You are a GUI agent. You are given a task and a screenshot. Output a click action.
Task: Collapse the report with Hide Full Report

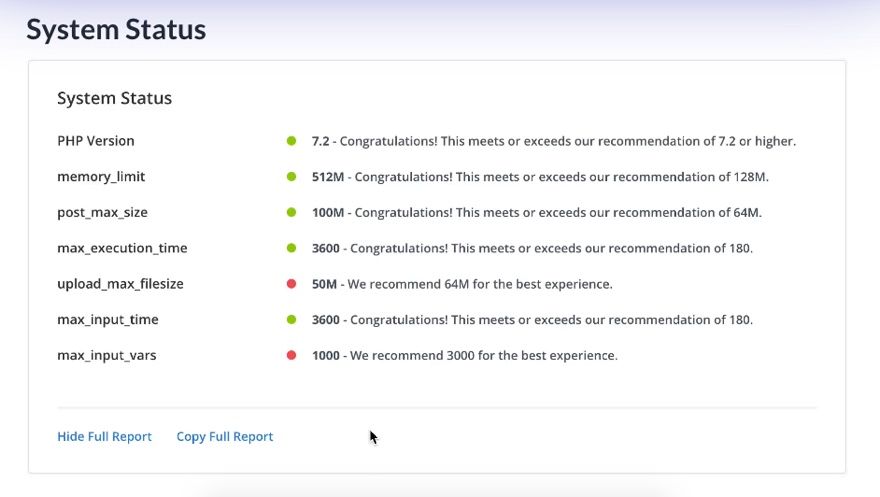105,437
